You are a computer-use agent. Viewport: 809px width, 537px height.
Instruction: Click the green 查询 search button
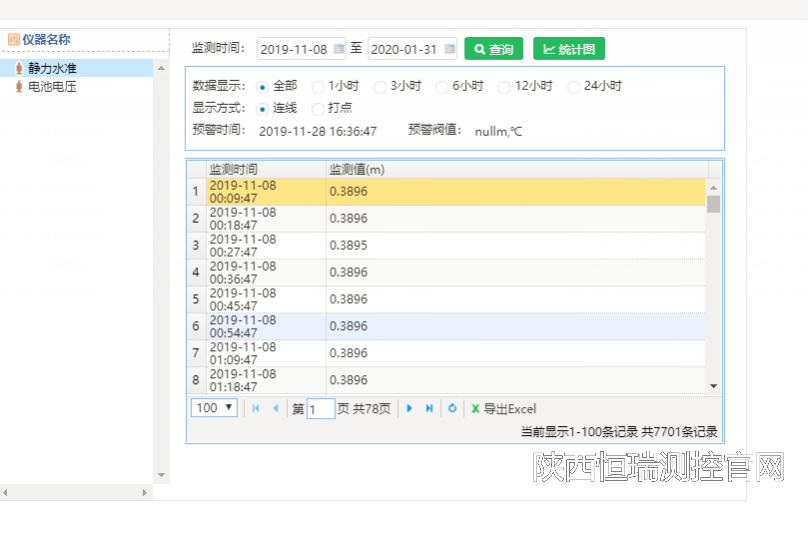pos(493,49)
